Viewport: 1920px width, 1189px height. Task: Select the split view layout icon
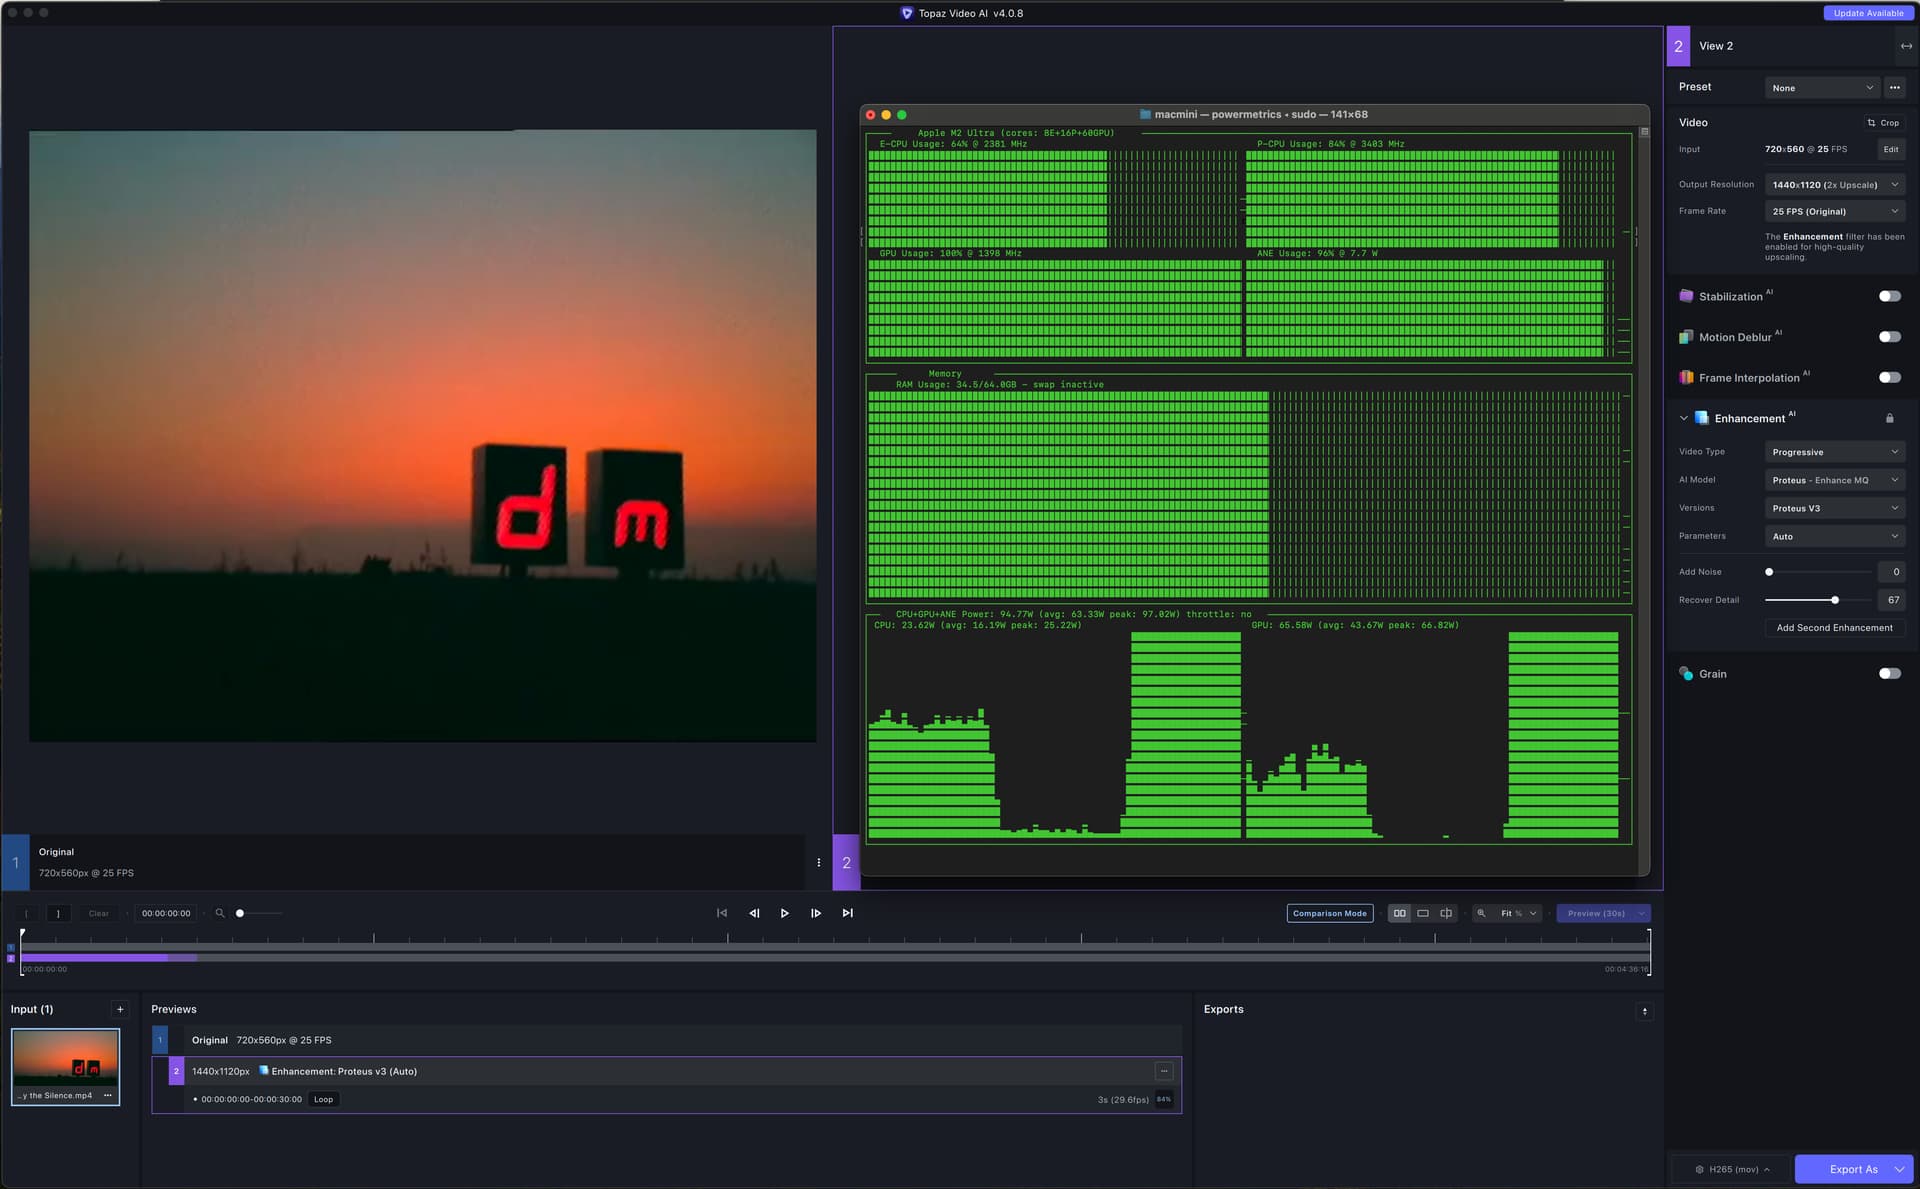1446,913
